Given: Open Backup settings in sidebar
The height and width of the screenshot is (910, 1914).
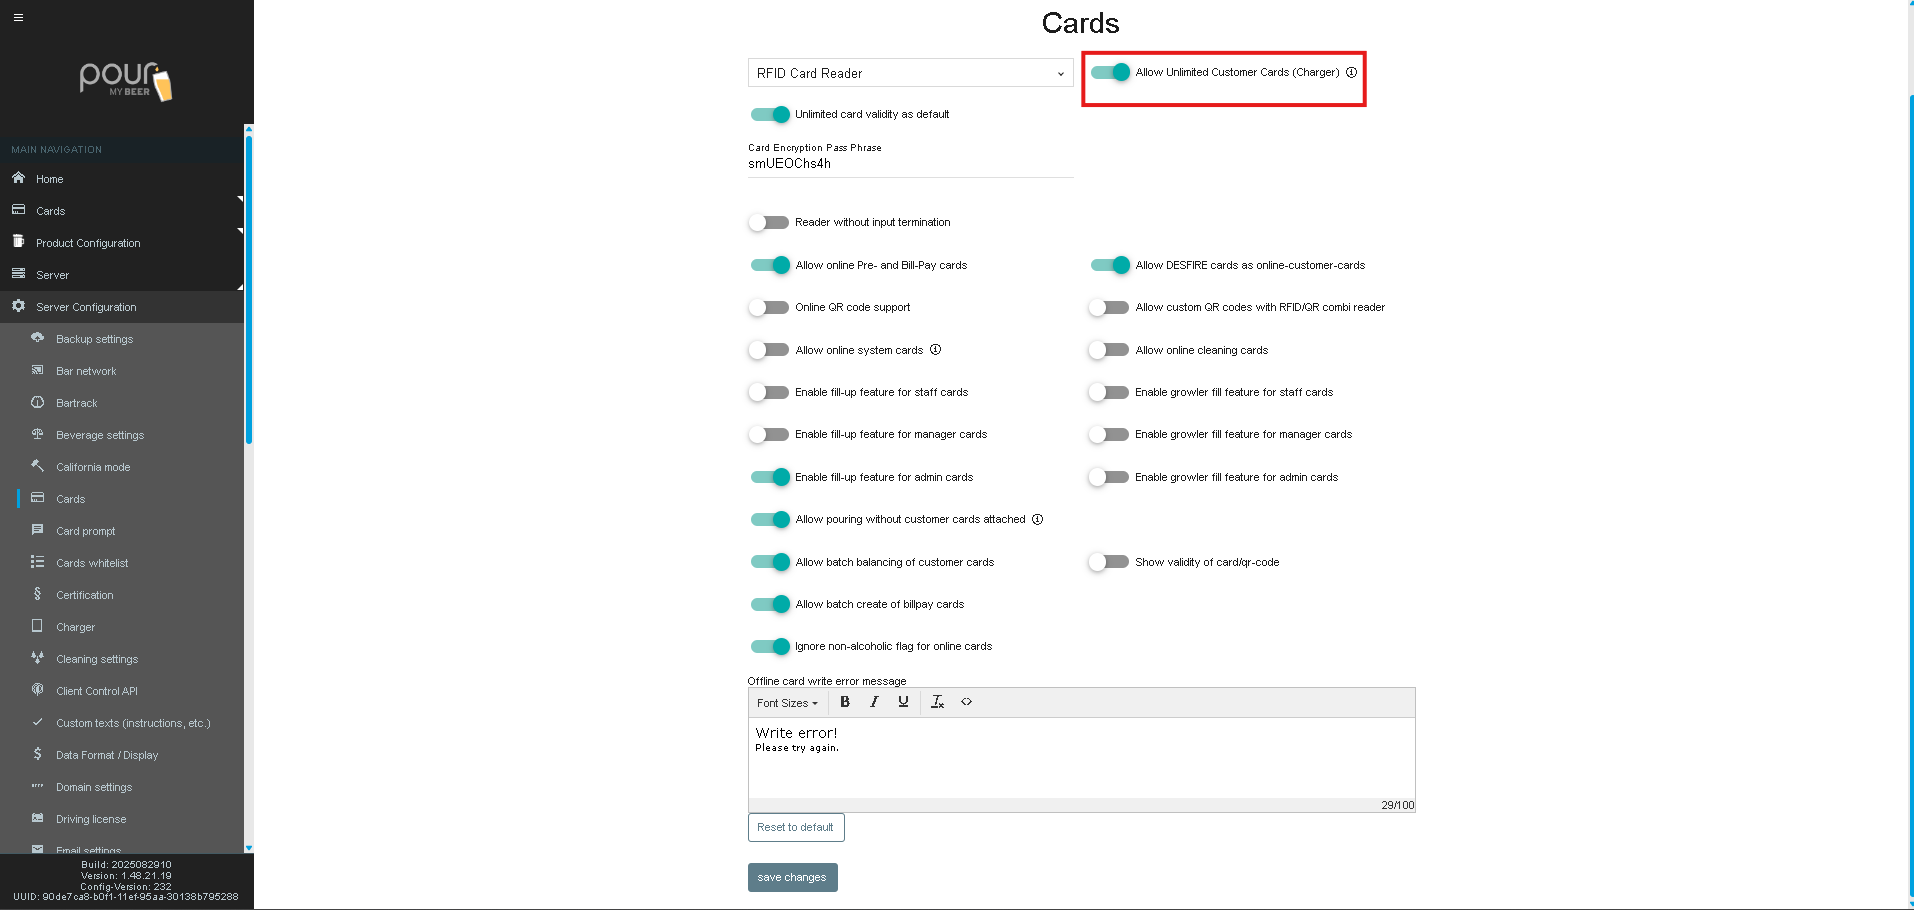Looking at the screenshot, I should tap(94, 339).
